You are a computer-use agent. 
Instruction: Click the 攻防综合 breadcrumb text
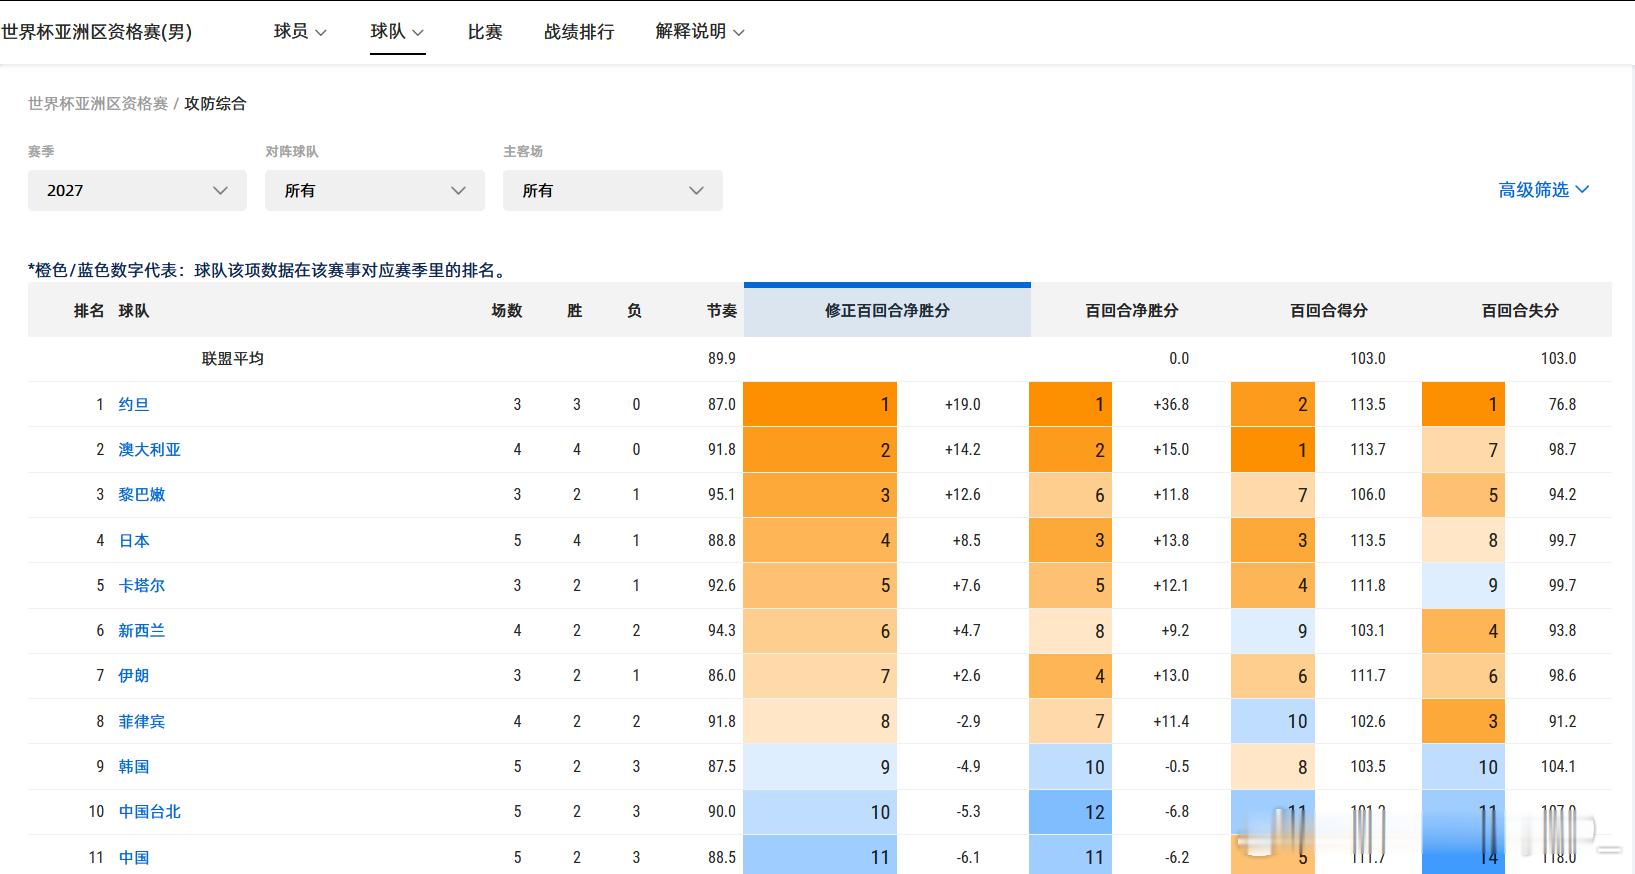point(215,103)
